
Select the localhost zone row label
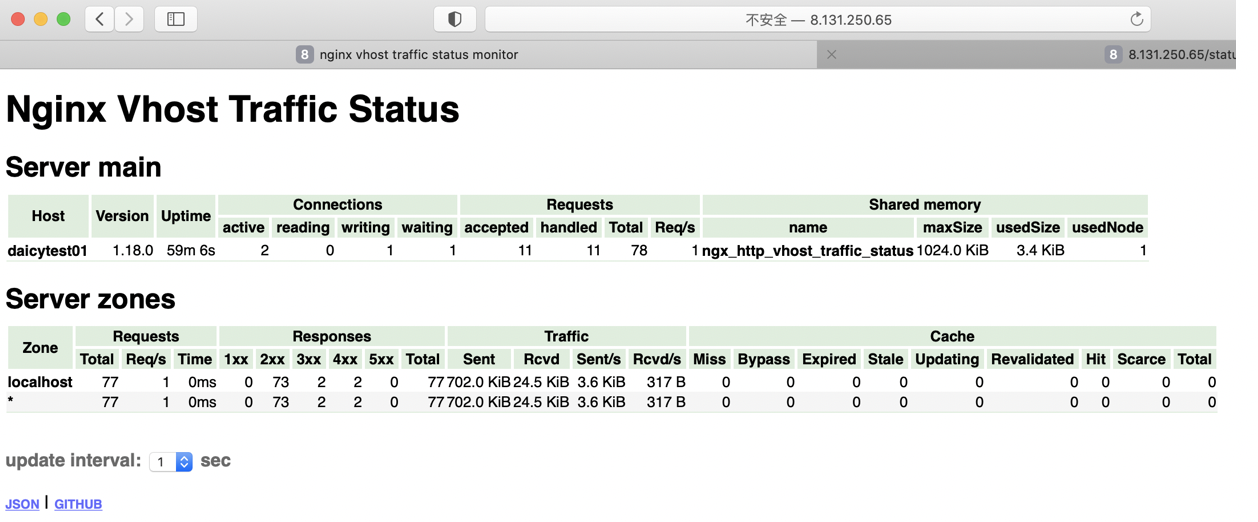40,382
